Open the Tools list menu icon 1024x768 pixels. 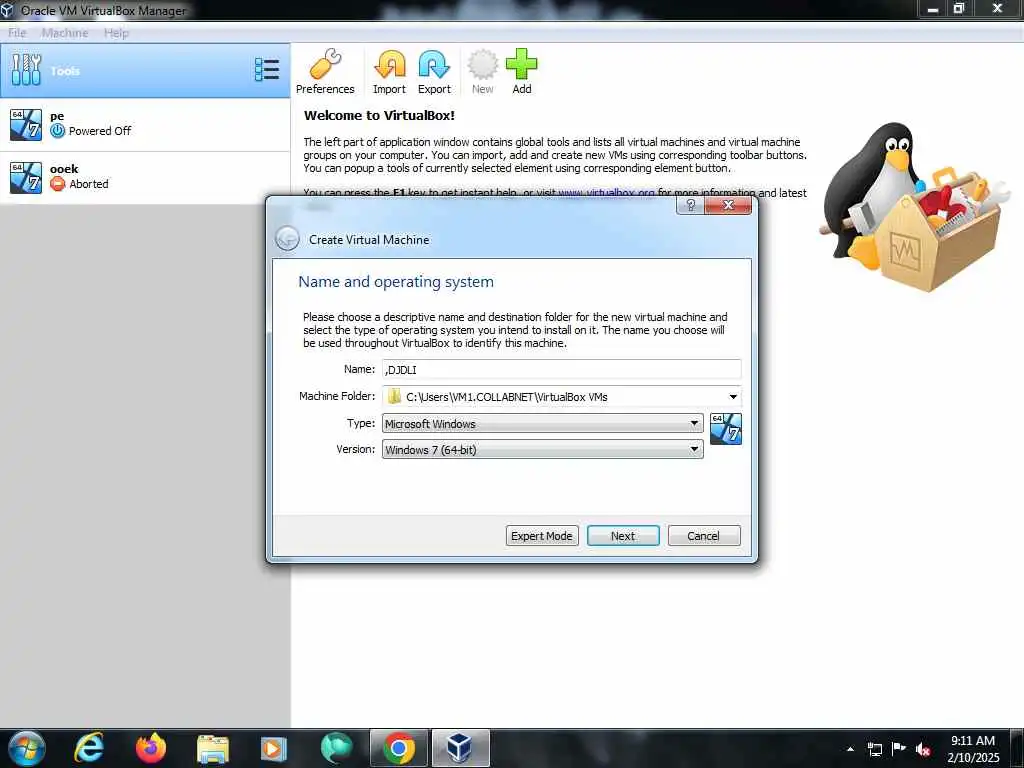point(267,70)
